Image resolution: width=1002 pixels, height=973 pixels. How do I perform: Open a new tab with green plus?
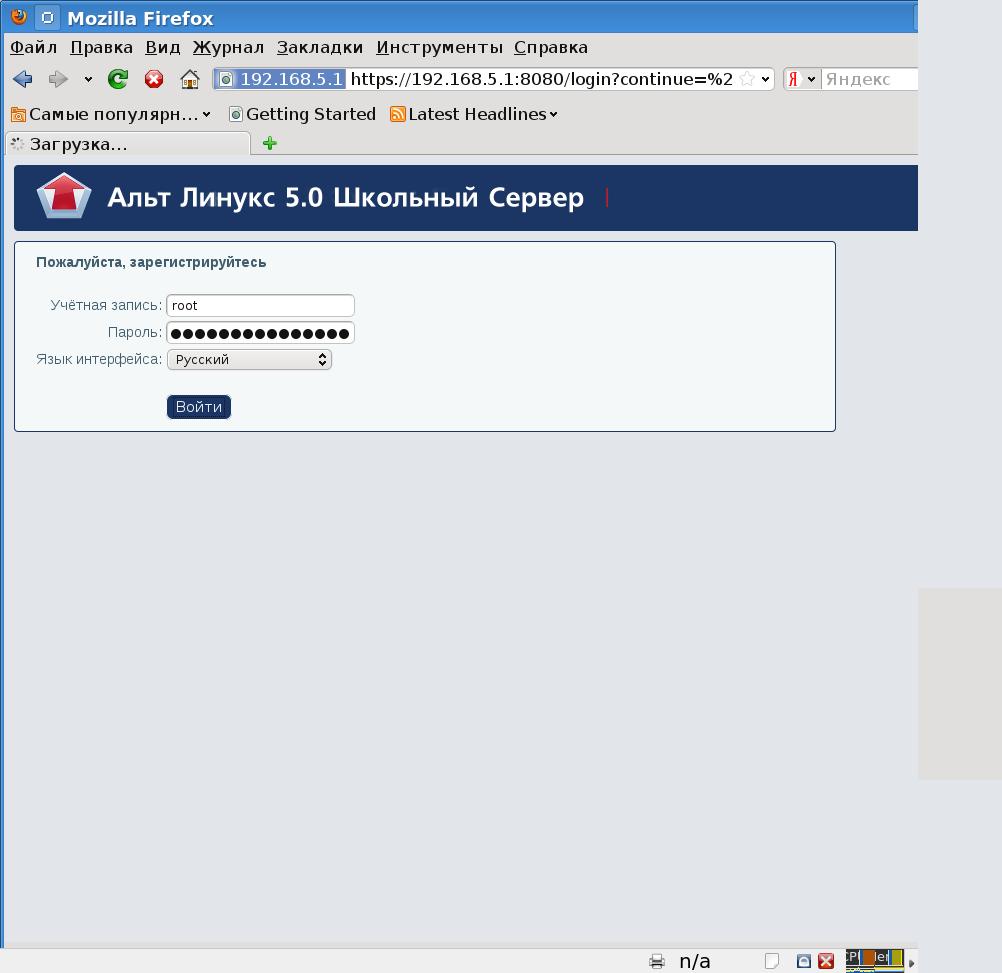(x=269, y=144)
